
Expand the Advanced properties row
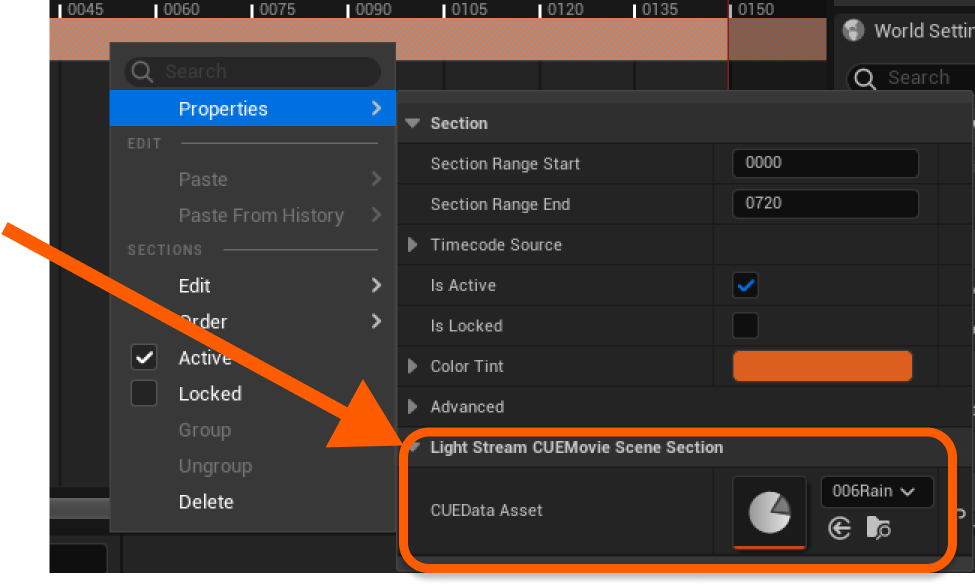(412, 407)
